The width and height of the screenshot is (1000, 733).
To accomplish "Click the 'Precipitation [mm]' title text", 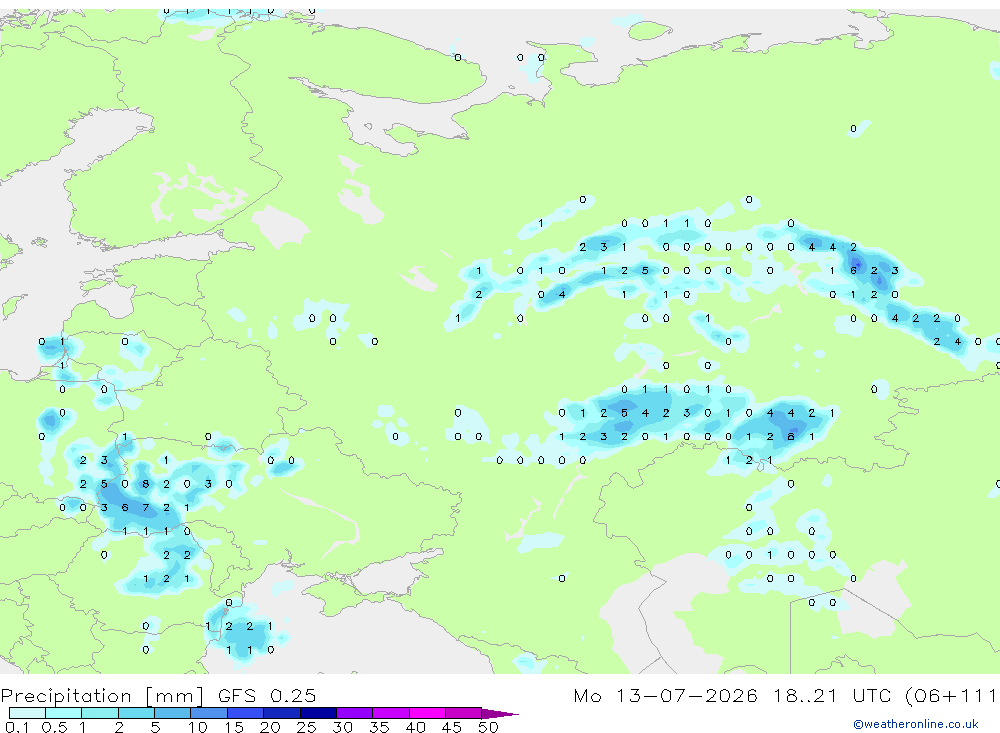I will point(102,697).
